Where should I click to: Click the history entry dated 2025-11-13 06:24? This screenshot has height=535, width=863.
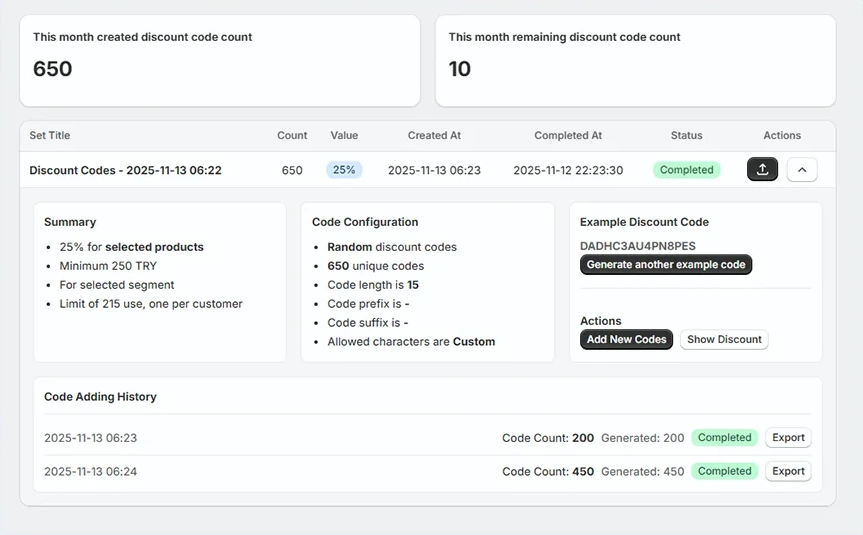tap(90, 471)
